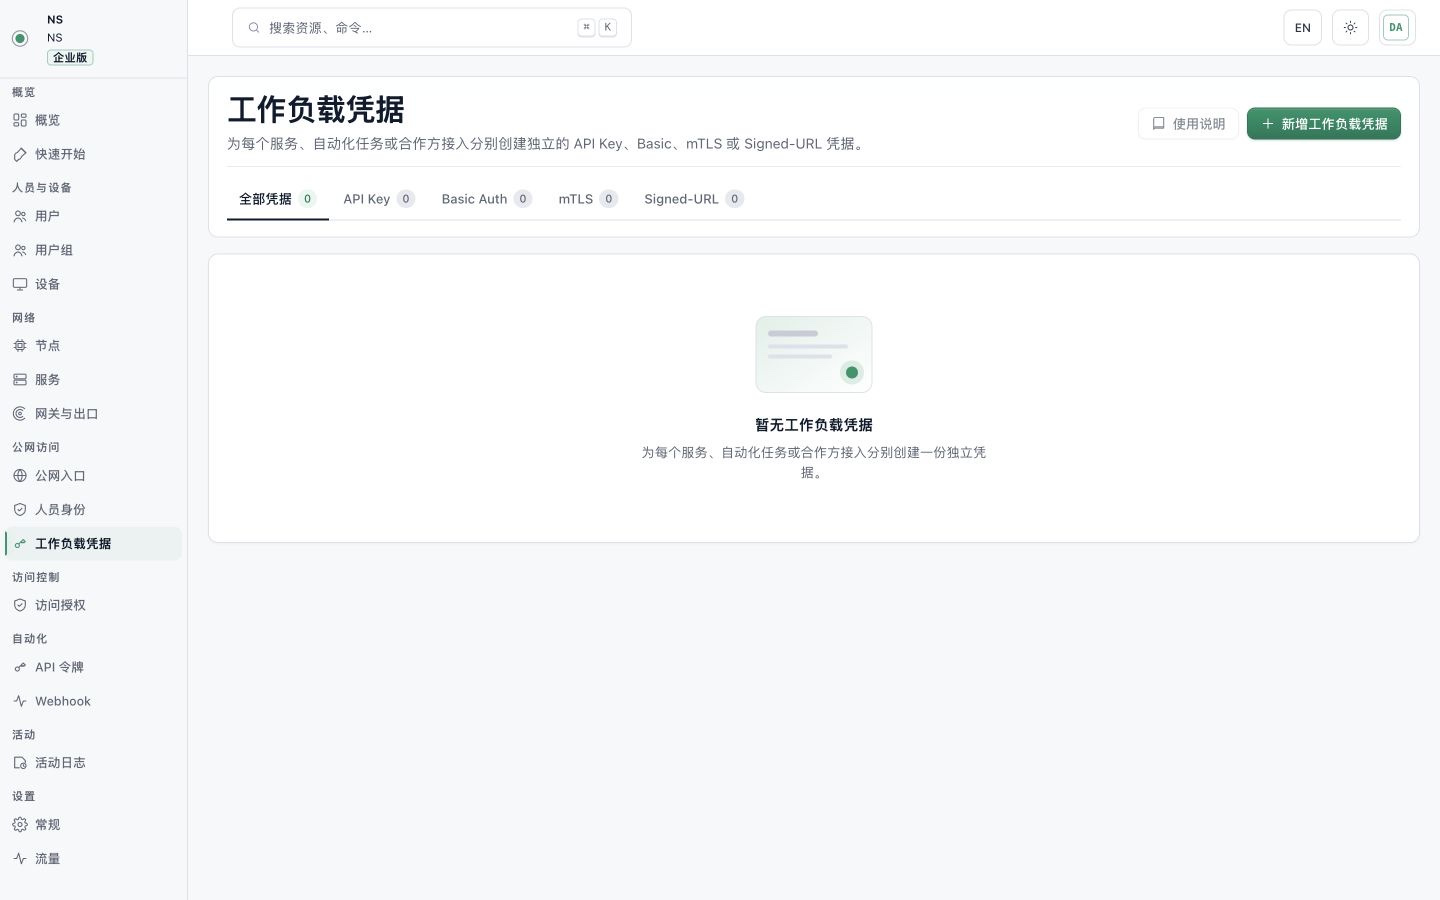The width and height of the screenshot is (1440, 900).
Task: Go to 用户 users page
Action: pyautogui.click(x=93, y=216)
